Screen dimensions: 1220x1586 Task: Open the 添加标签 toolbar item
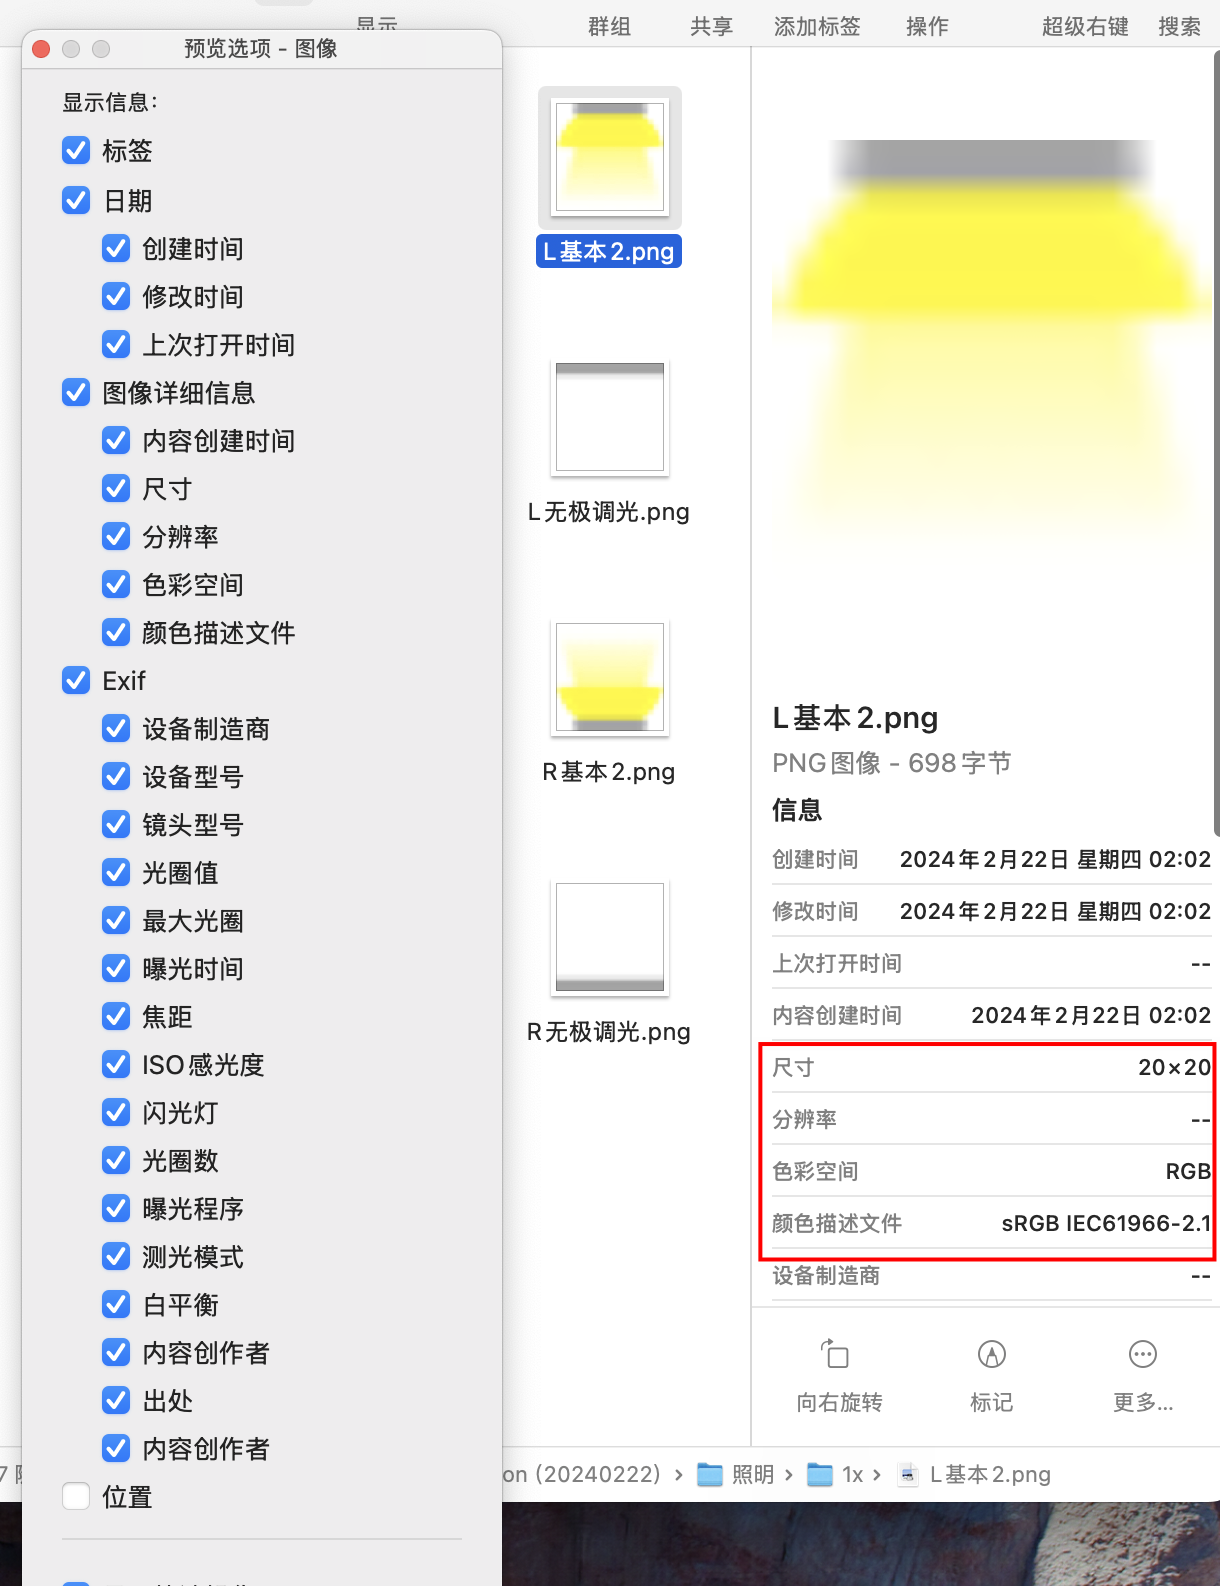[x=816, y=27]
